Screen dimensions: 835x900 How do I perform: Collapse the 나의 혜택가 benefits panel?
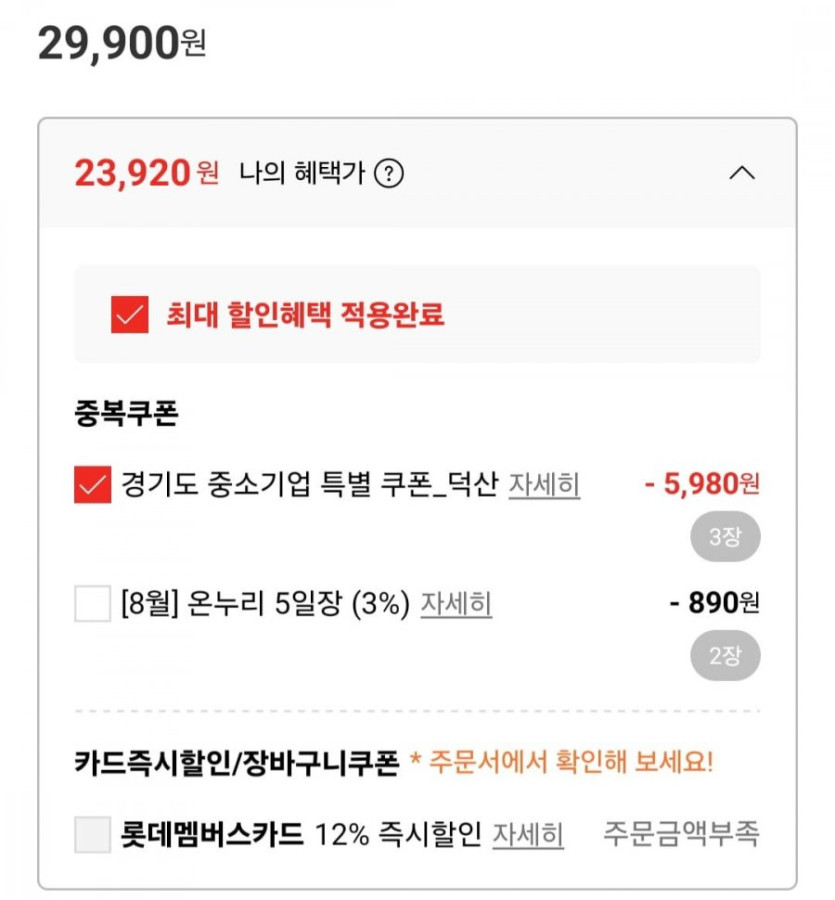click(741, 173)
